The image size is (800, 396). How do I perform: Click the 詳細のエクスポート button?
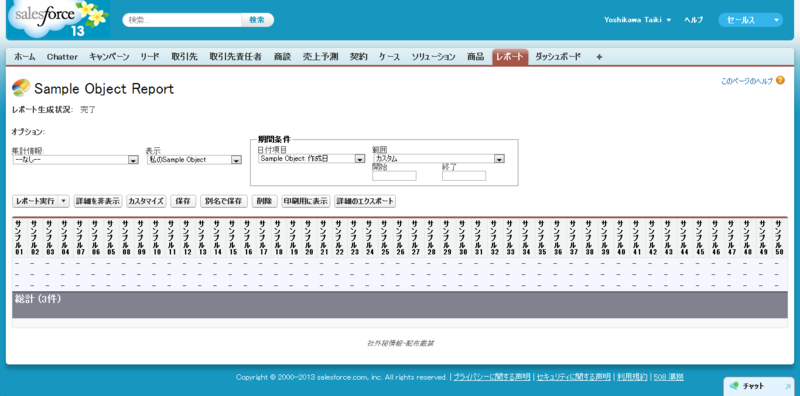click(x=365, y=201)
